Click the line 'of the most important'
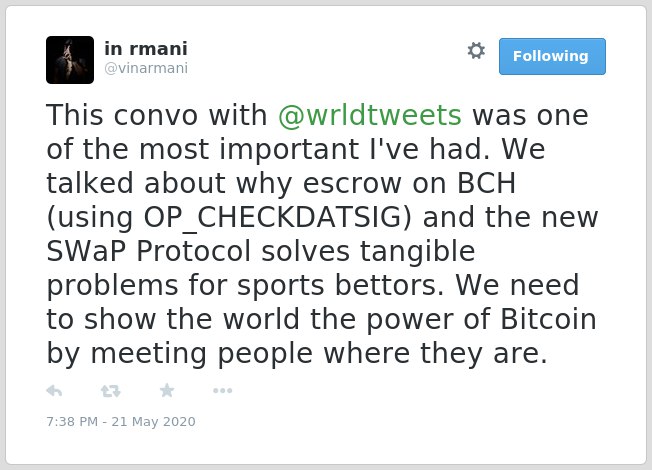Screen dimensions: 652x470 click(296, 149)
